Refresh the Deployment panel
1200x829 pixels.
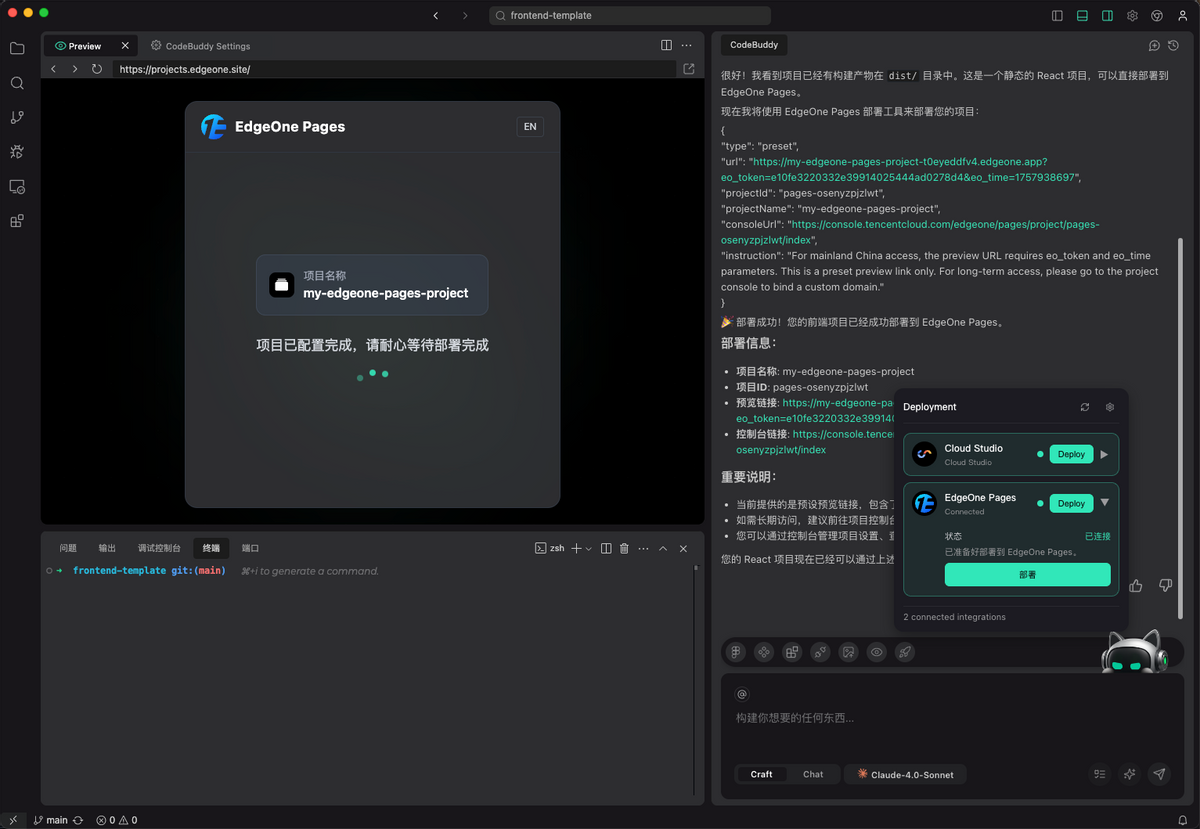tap(1084, 407)
